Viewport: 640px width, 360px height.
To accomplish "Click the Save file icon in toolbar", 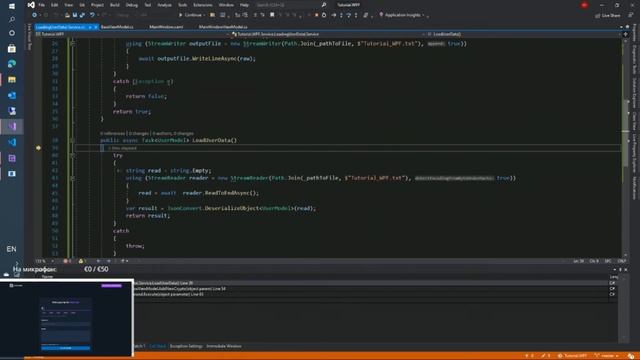I will pos(75,15).
